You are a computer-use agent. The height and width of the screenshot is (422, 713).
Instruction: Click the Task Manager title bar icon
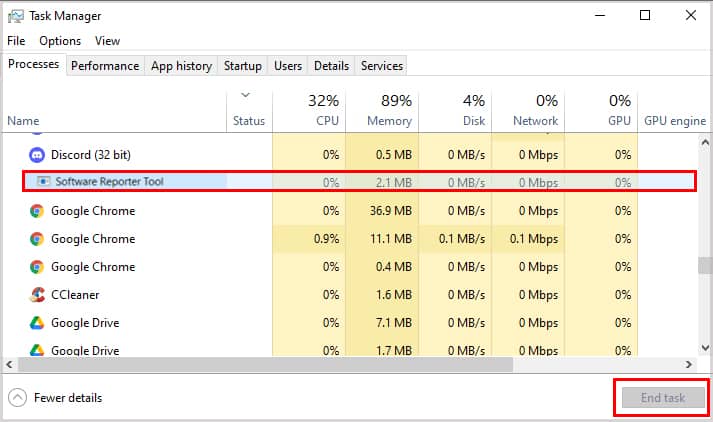[15, 16]
